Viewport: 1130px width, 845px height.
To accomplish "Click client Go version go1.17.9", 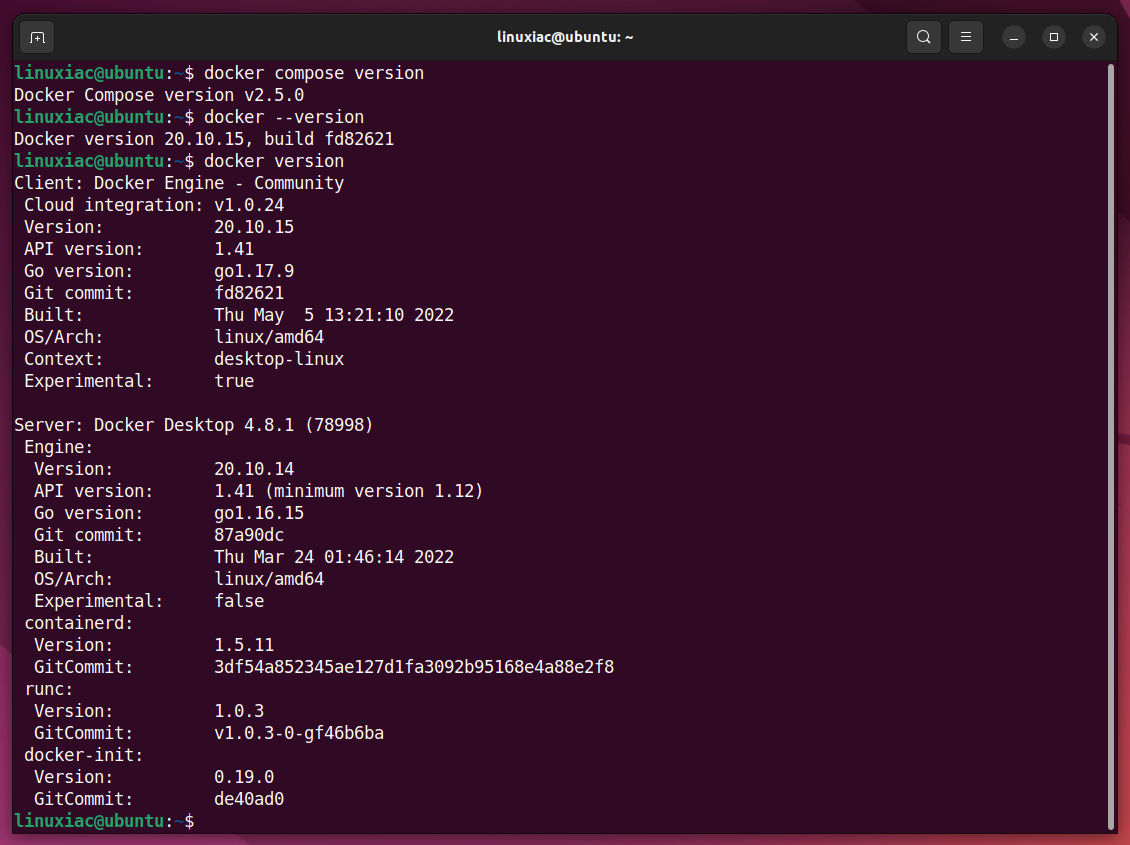I will (x=254, y=272).
